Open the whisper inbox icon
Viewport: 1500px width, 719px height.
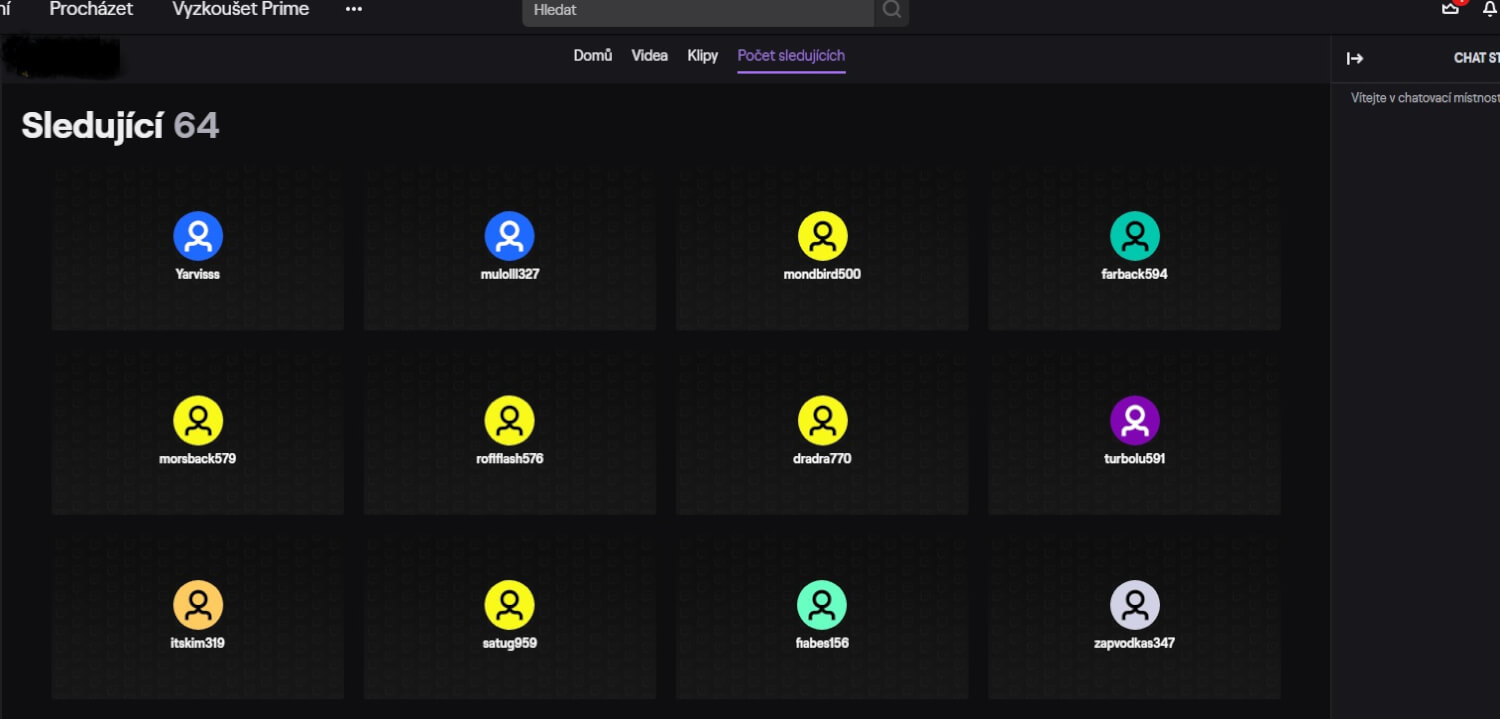click(1452, 8)
